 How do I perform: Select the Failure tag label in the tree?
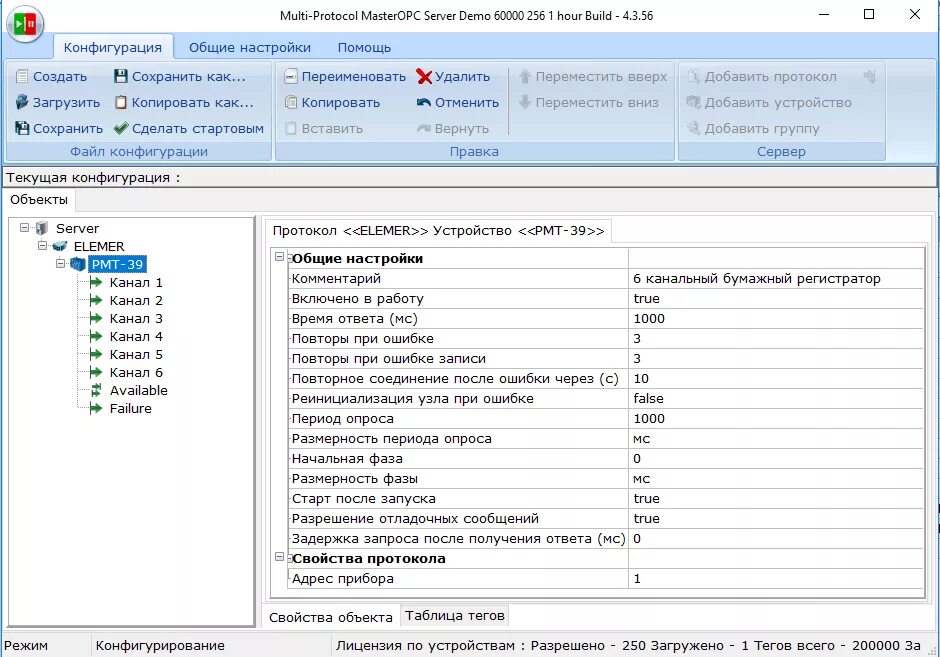click(x=131, y=408)
